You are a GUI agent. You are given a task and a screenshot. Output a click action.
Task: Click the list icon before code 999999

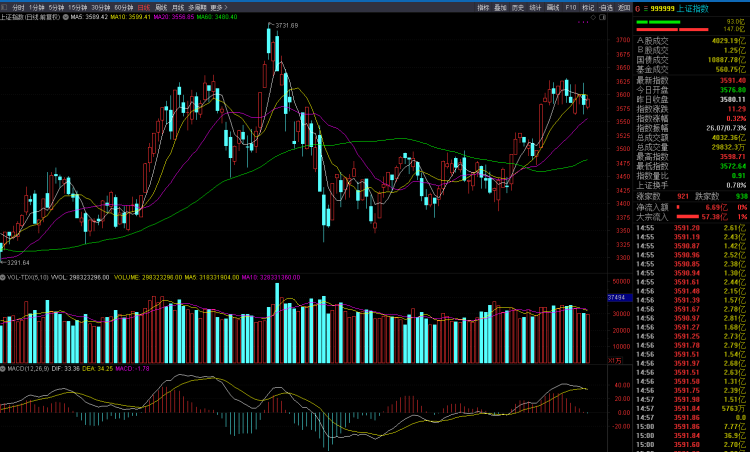coord(644,8)
